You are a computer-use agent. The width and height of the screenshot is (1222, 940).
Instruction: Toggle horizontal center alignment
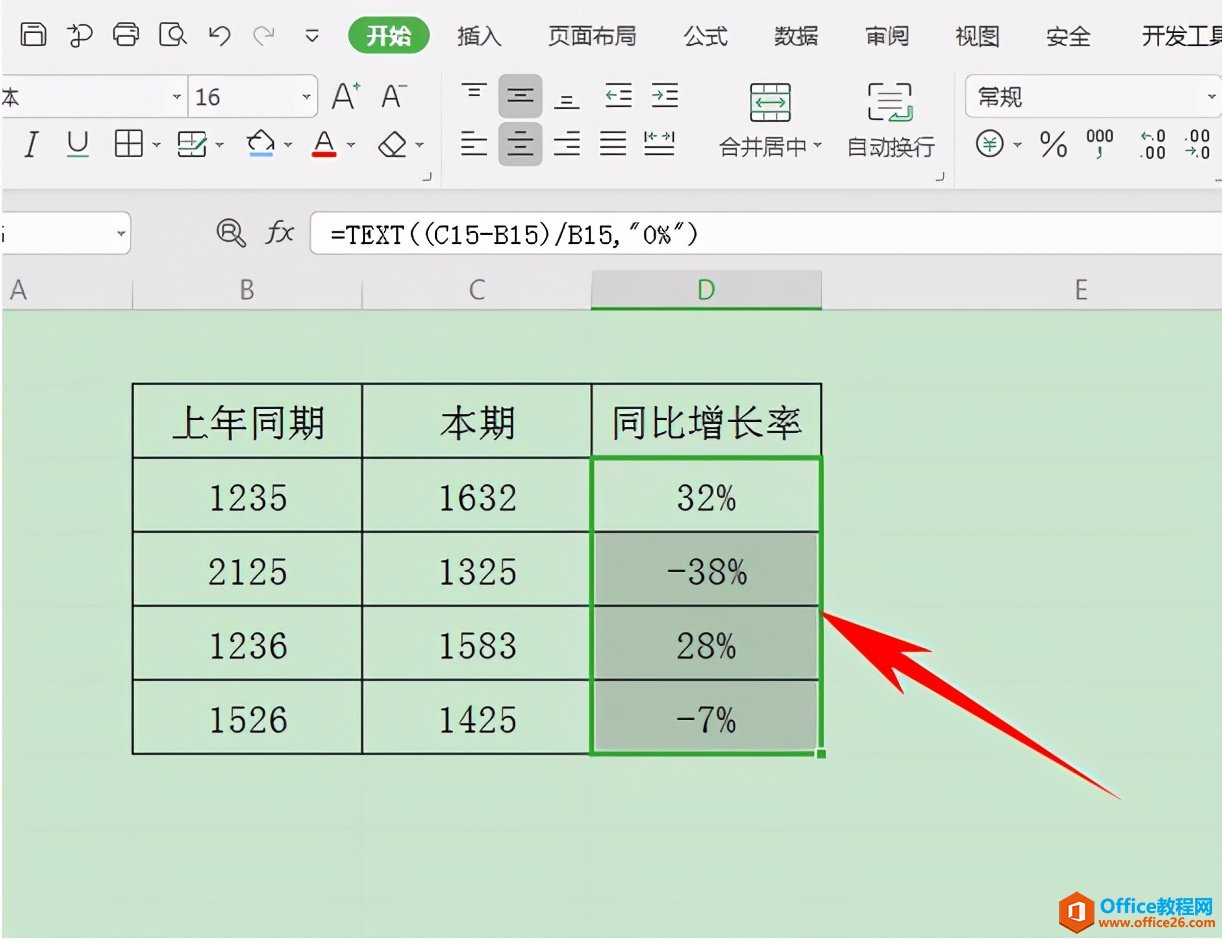(520, 145)
